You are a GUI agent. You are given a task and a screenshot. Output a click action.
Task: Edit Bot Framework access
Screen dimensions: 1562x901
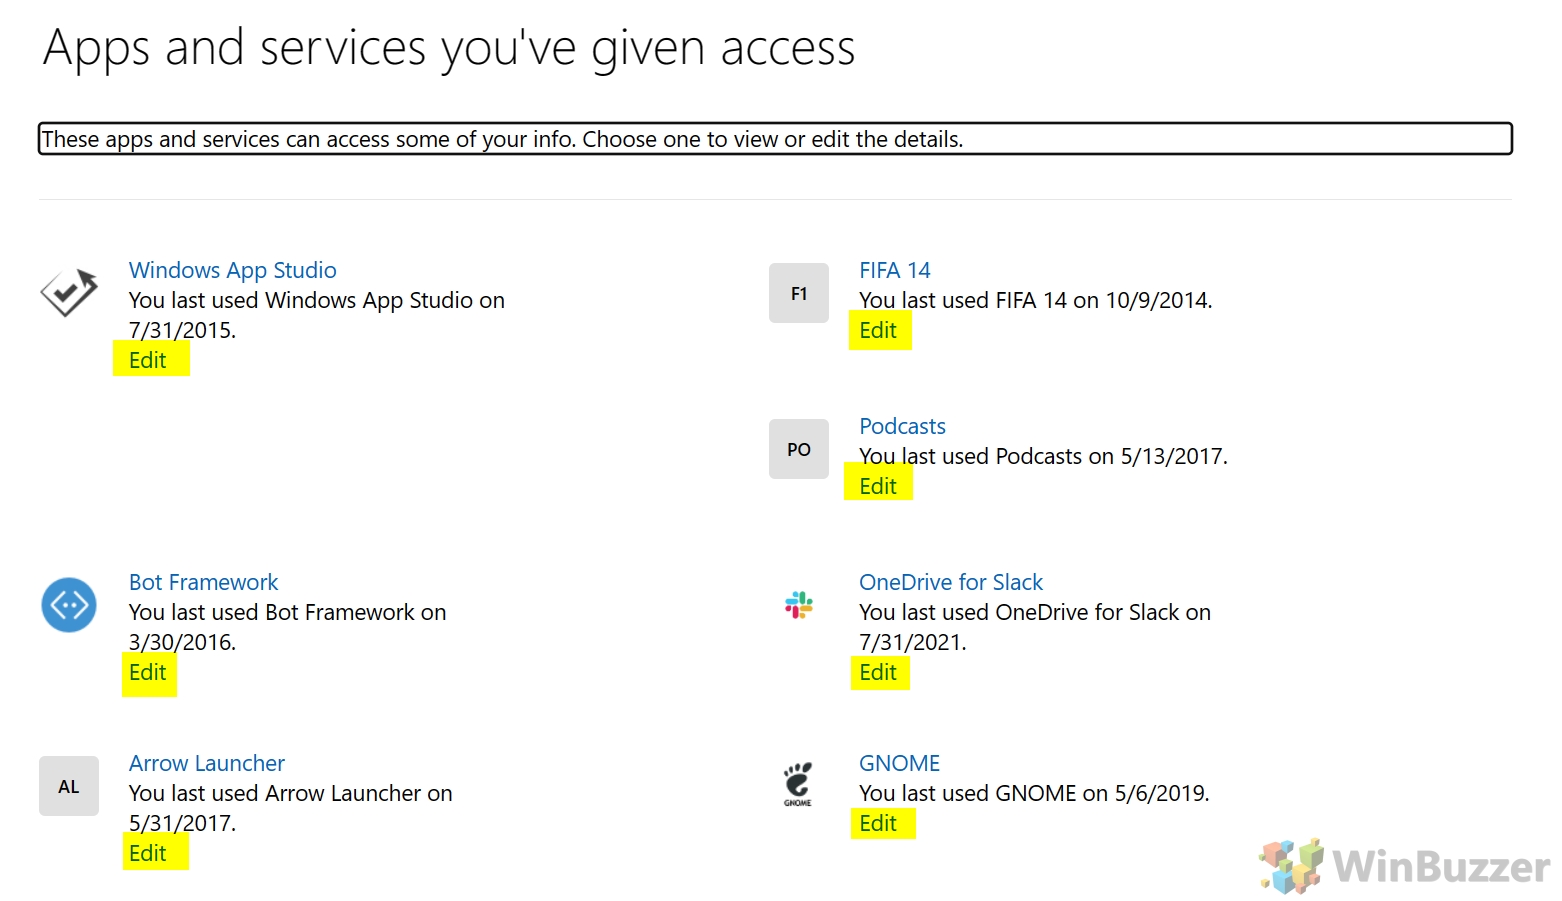click(x=148, y=672)
